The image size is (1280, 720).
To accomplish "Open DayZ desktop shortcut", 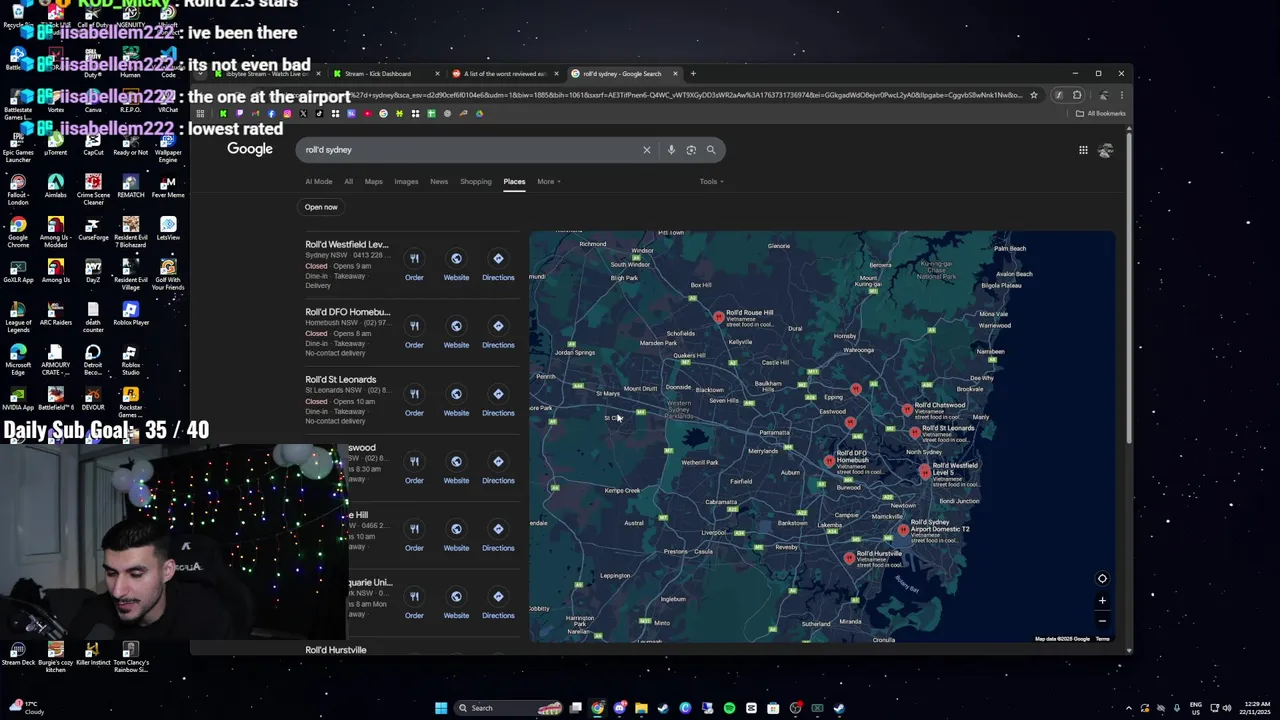I will 93,271.
